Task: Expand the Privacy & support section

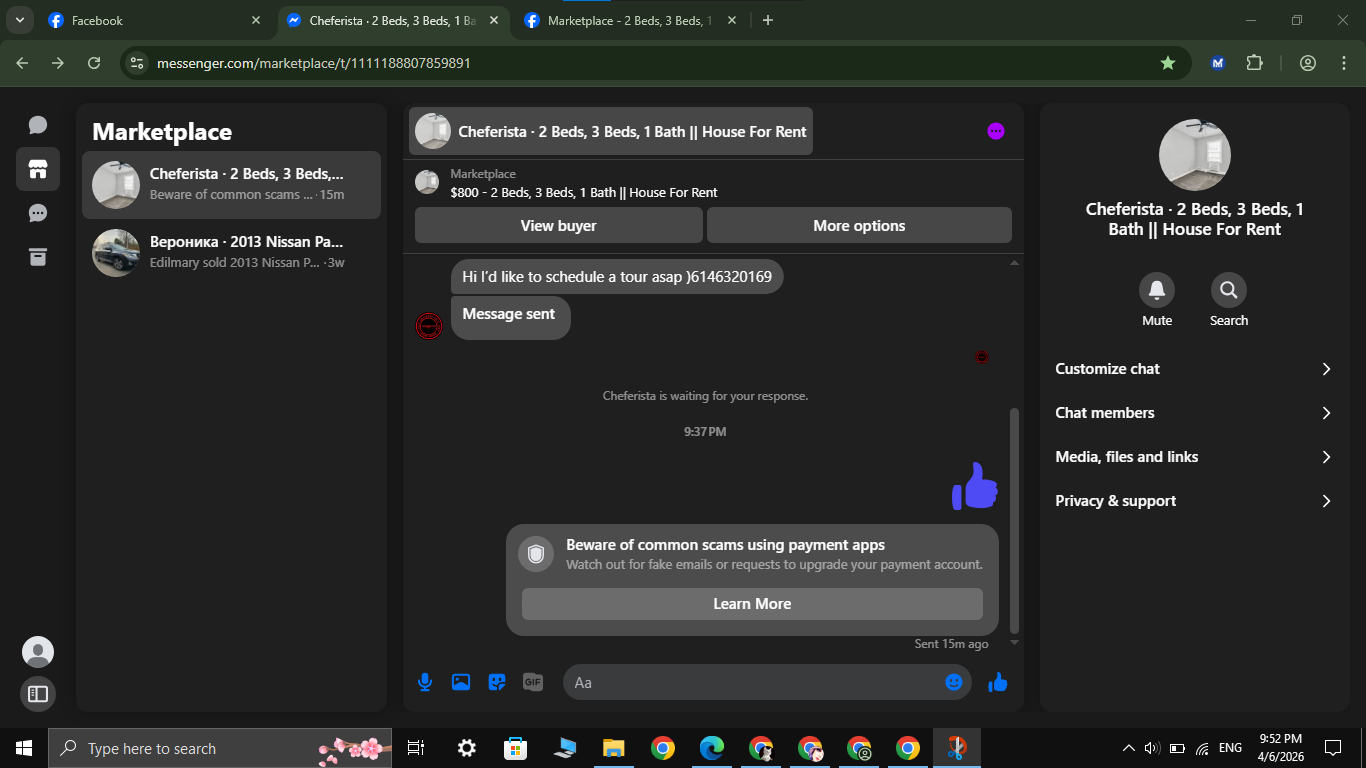Action: (1194, 501)
